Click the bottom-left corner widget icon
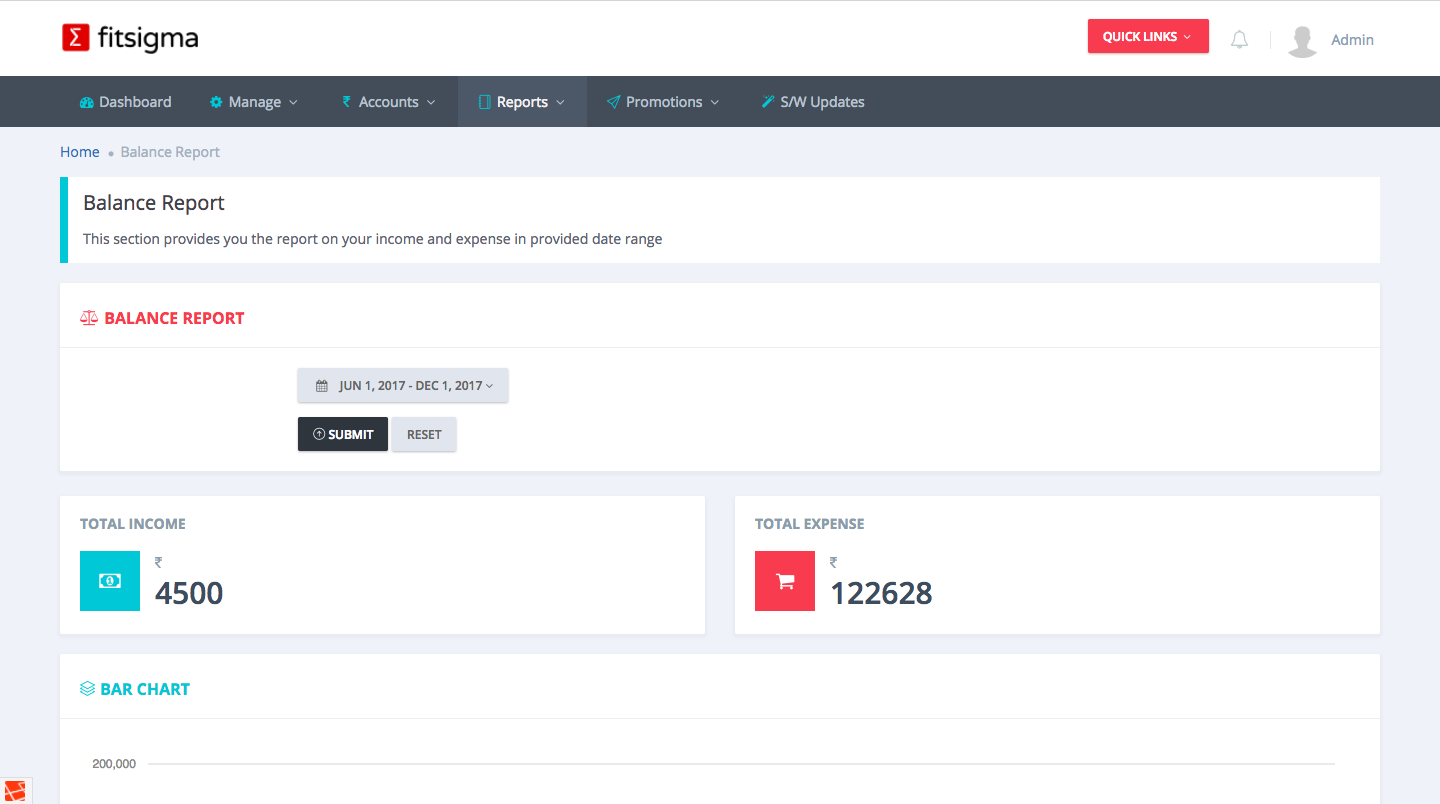The height and width of the screenshot is (804, 1440). coord(15,791)
